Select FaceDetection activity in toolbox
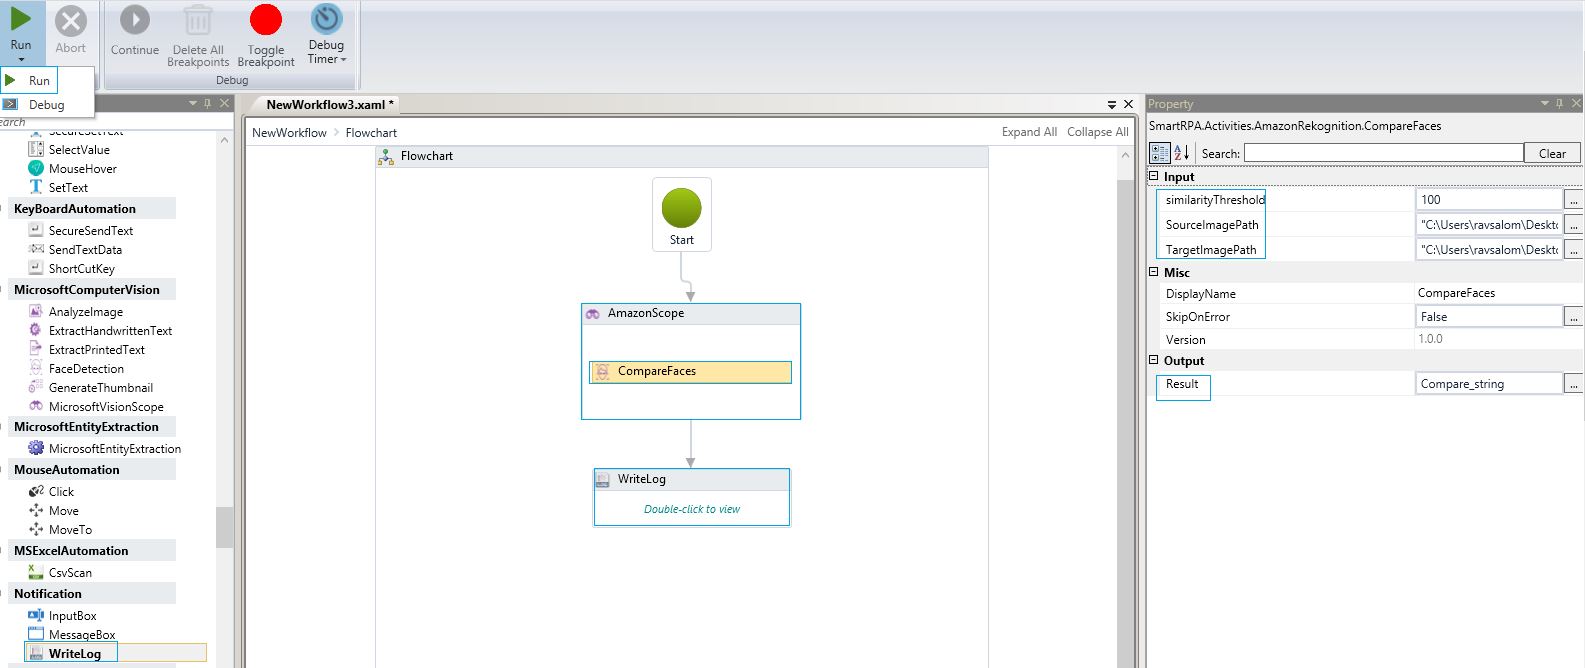The height and width of the screenshot is (668, 1585). click(86, 369)
